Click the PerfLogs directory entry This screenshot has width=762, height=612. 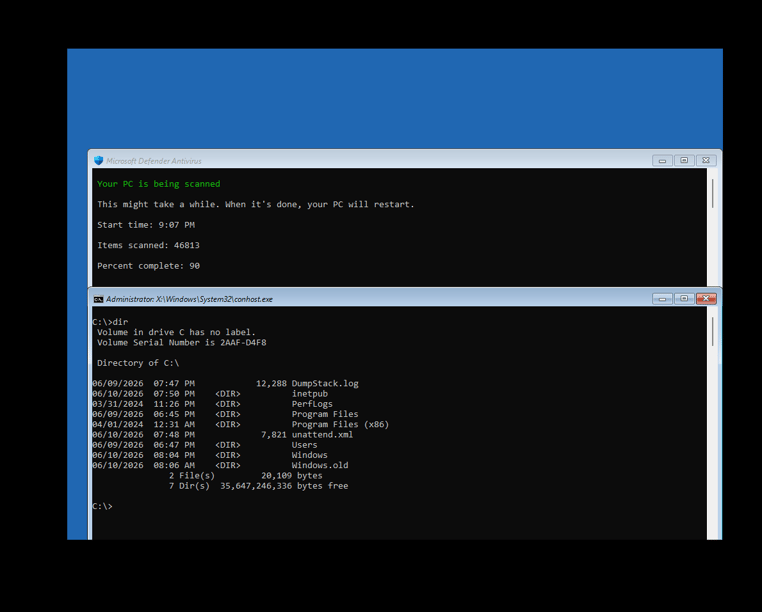click(x=212, y=403)
